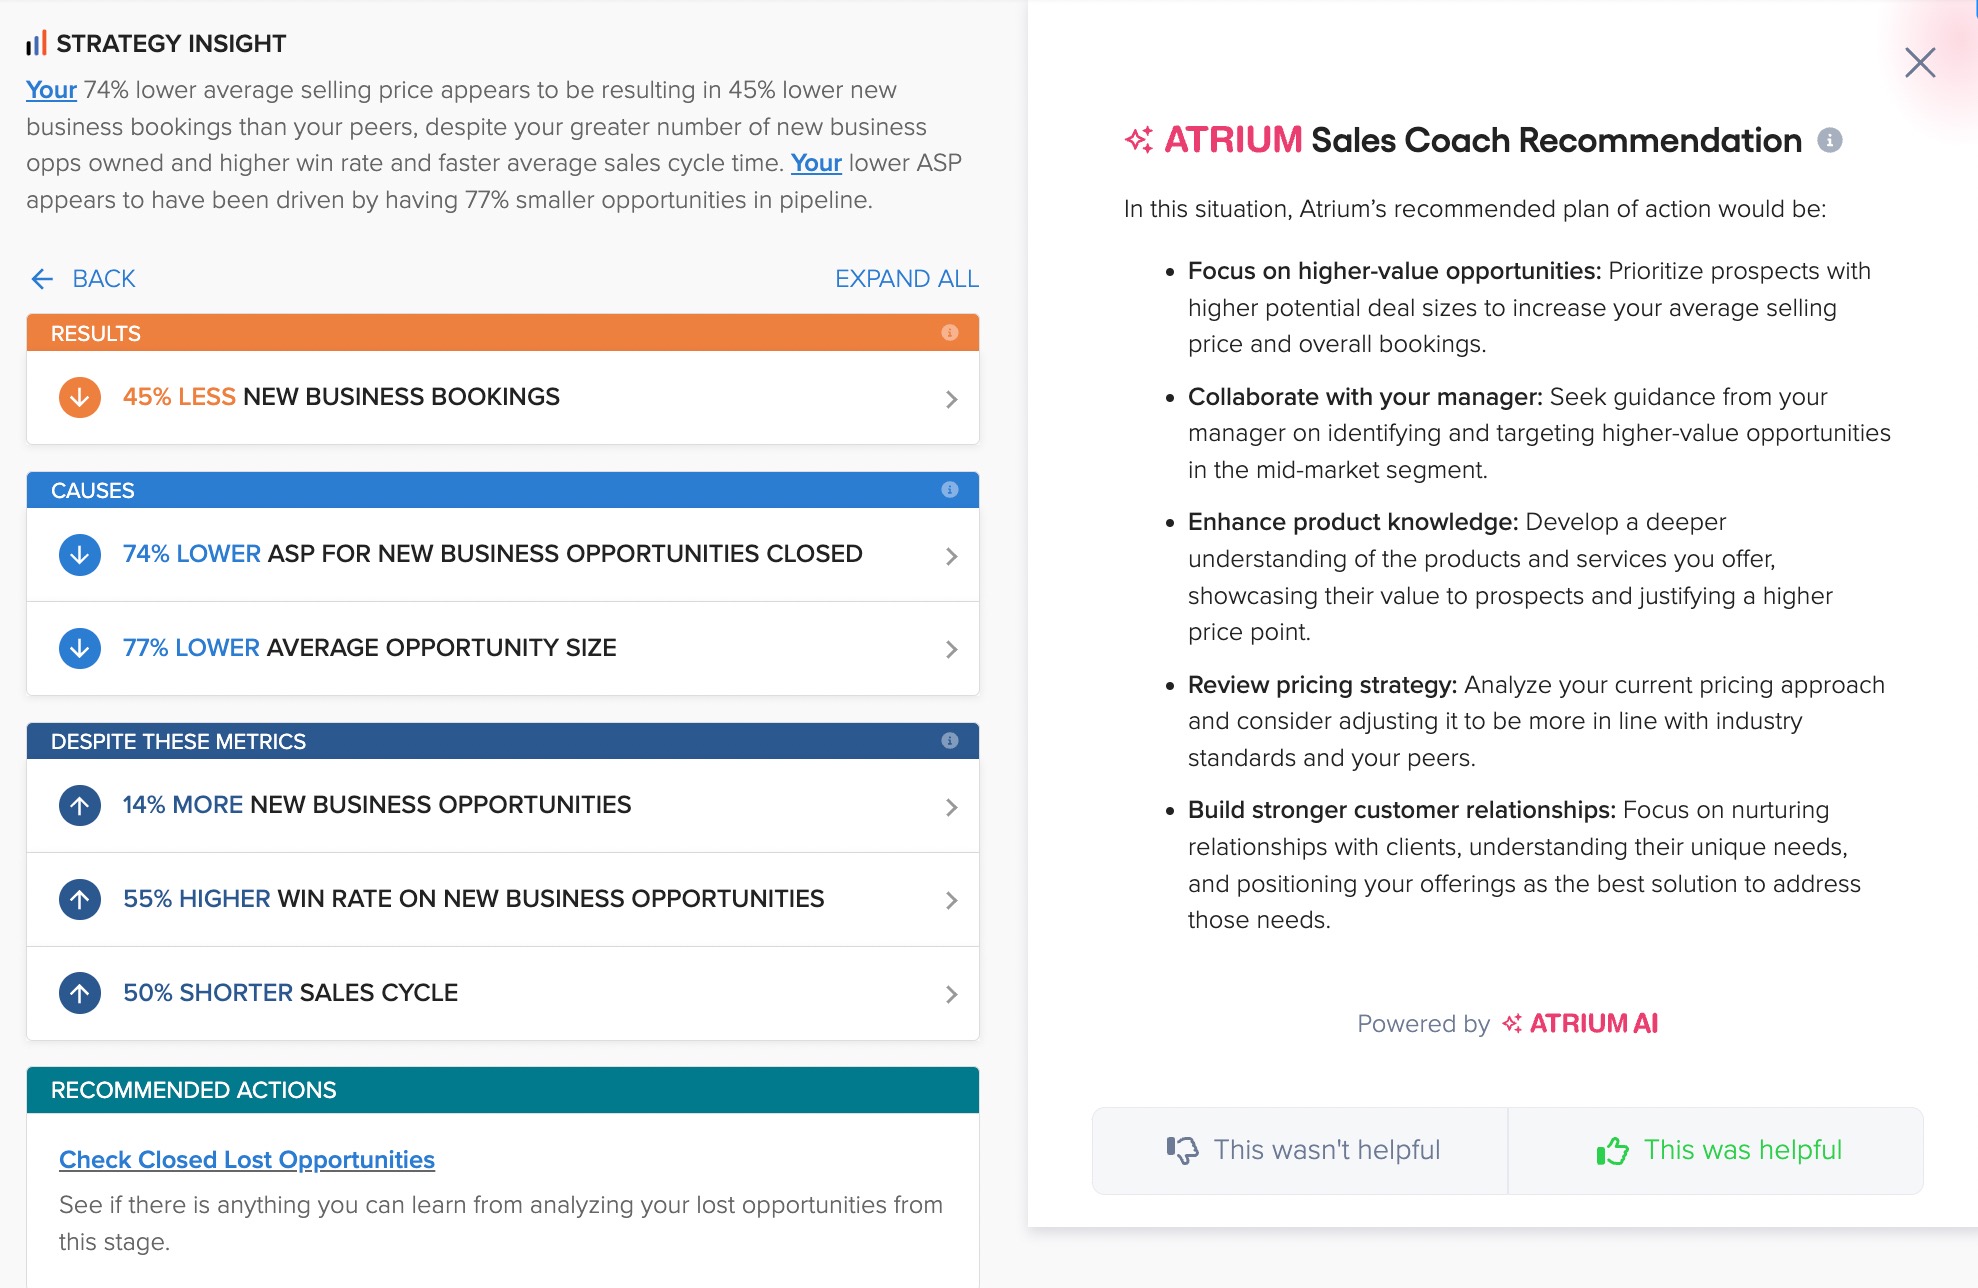Viewport: 1978px width, 1288px height.
Task: Click ATRIUM AI logo in Powered by line
Action: pyautogui.click(x=1580, y=1024)
